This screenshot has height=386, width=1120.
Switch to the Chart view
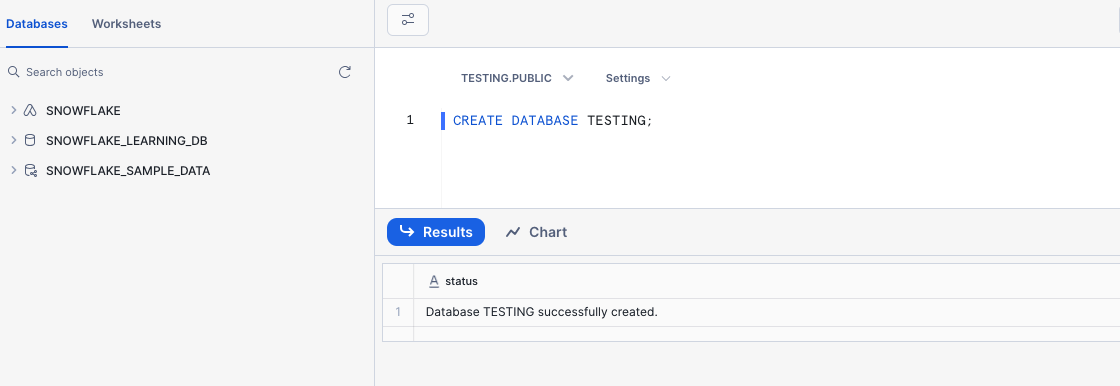536,232
